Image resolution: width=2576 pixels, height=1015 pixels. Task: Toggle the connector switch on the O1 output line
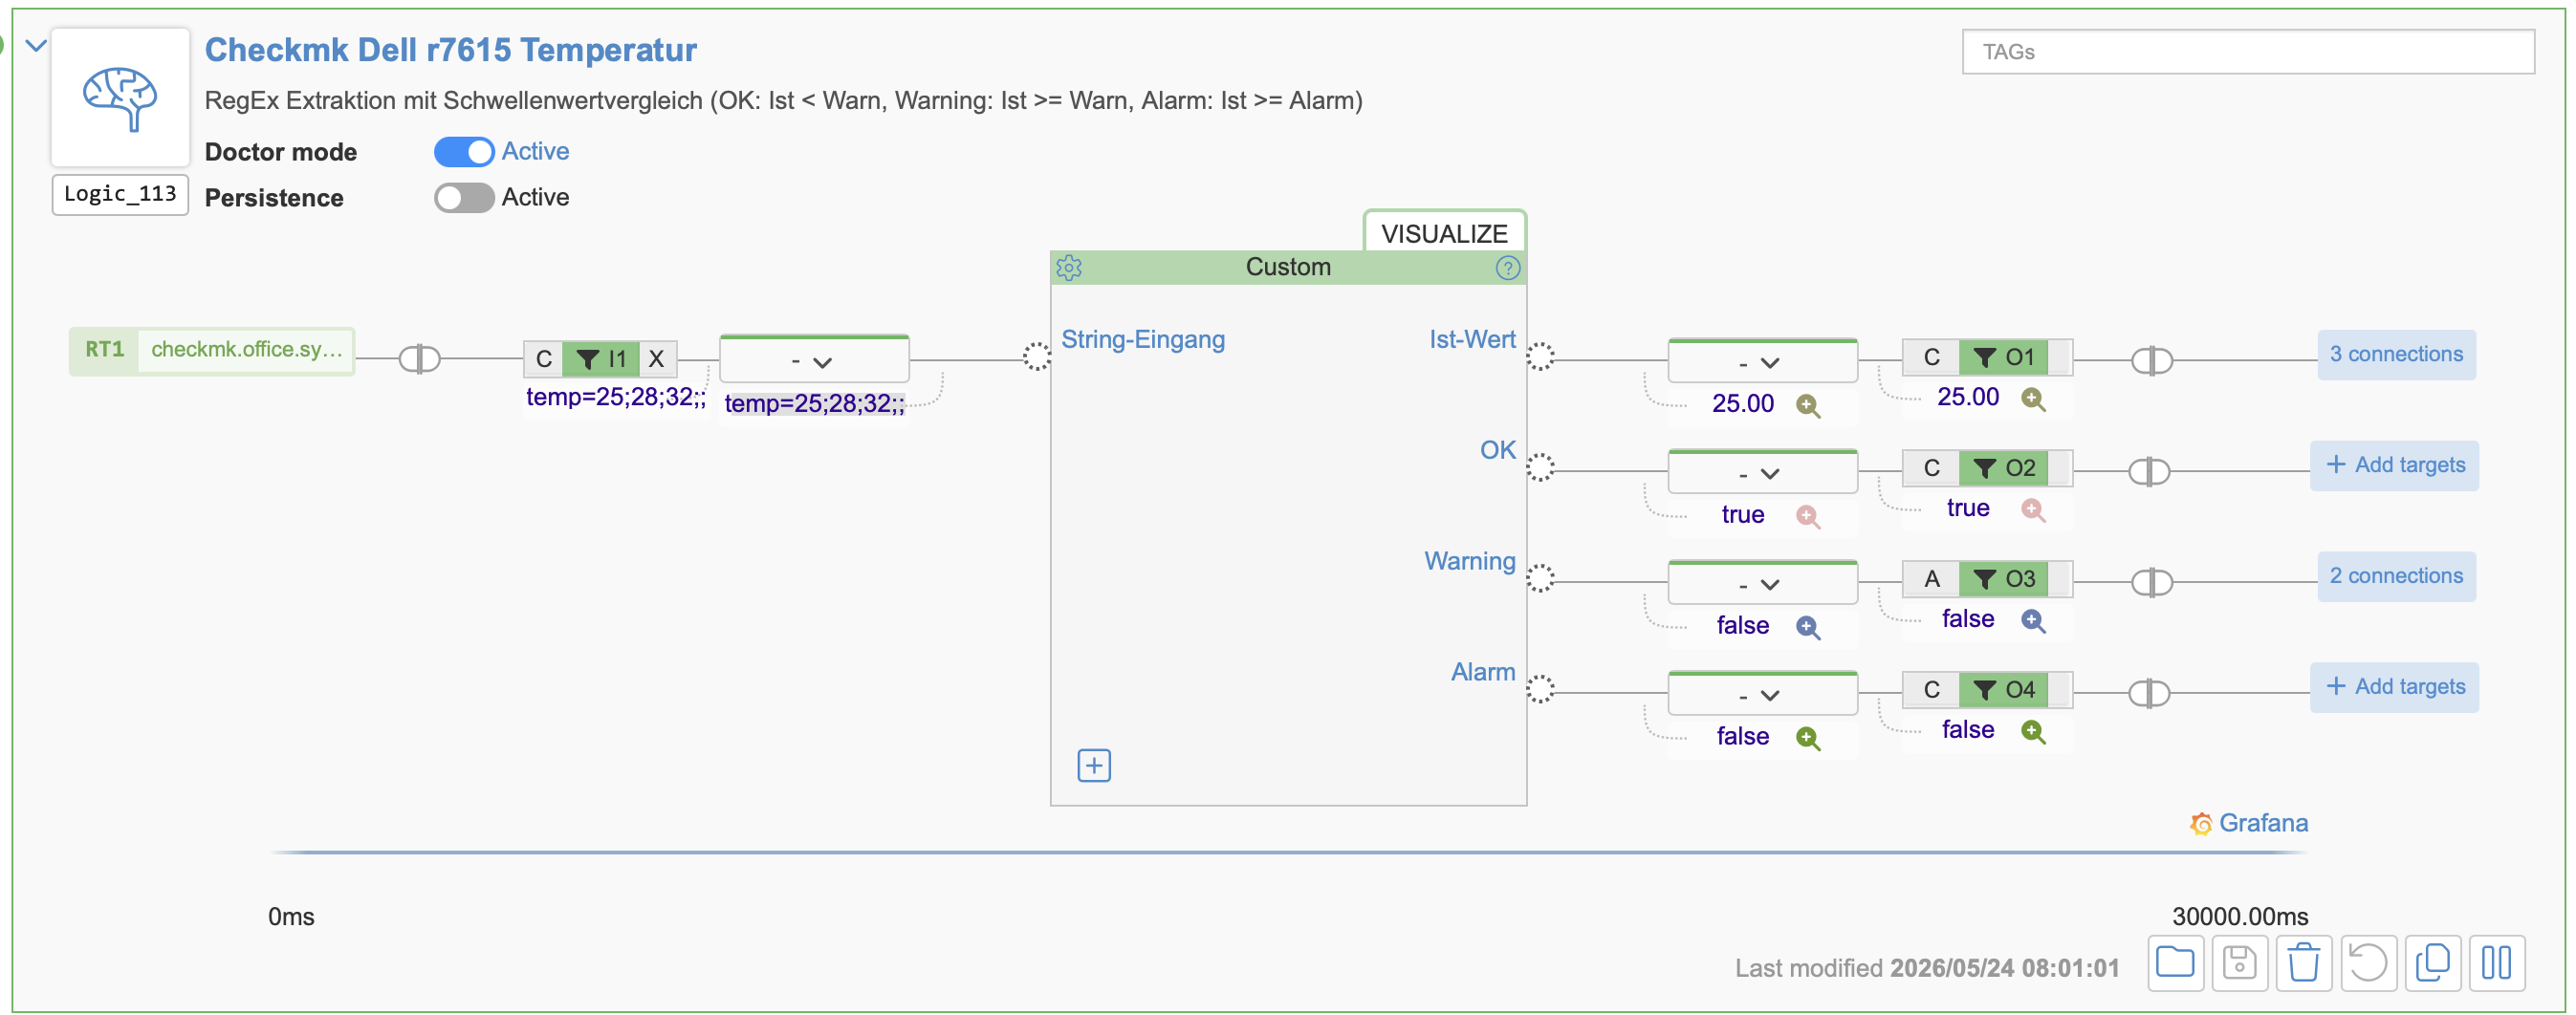pos(2151,360)
